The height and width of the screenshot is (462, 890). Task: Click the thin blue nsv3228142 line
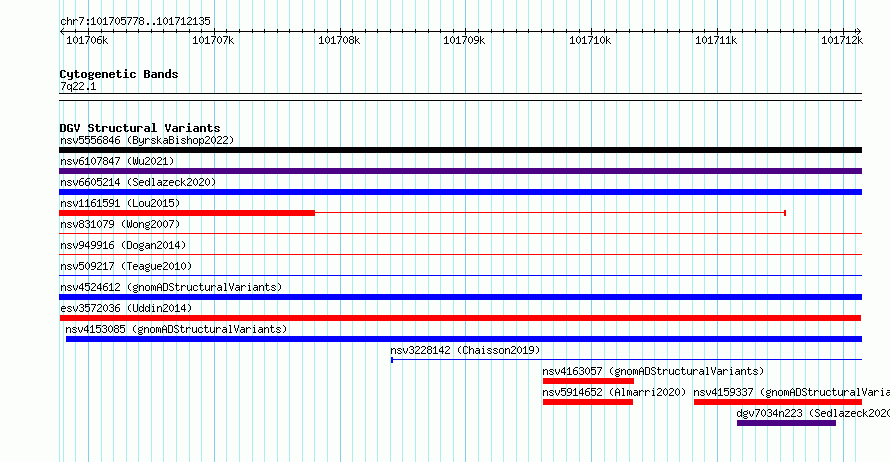point(627,360)
